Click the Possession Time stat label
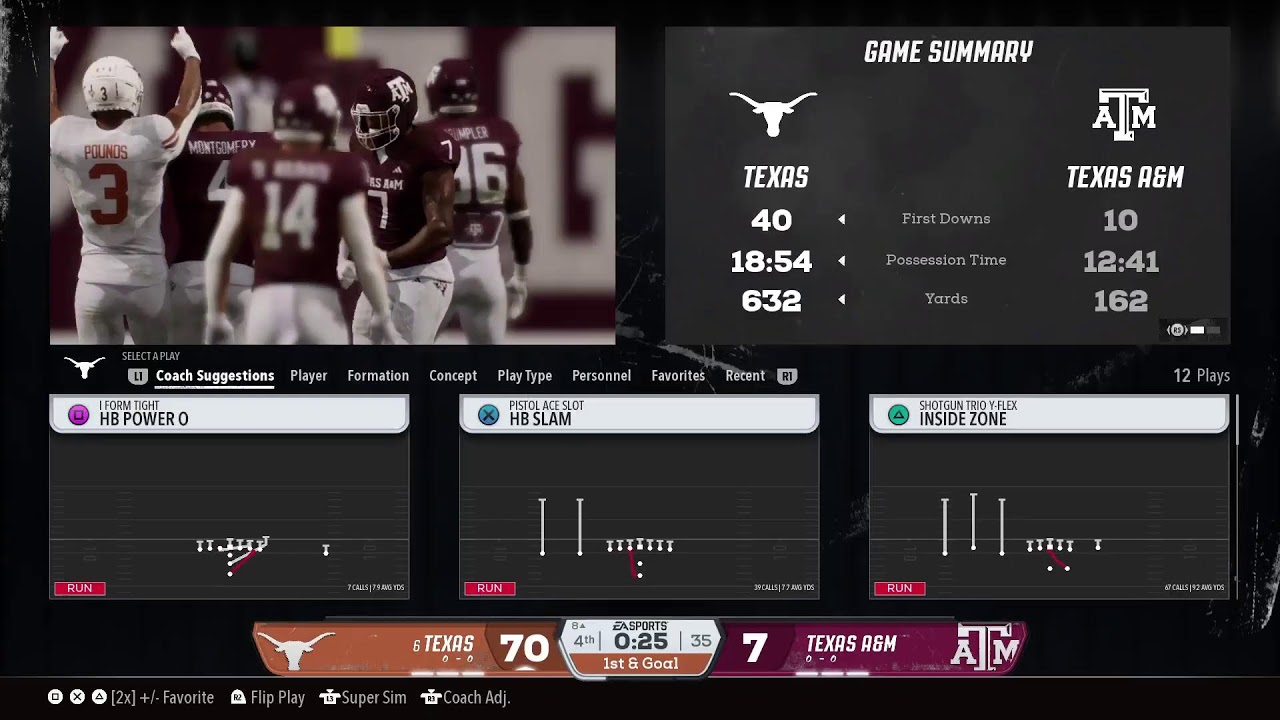Image resolution: width=1280 pixels, height=720 pixels. [x=946, y=260]
